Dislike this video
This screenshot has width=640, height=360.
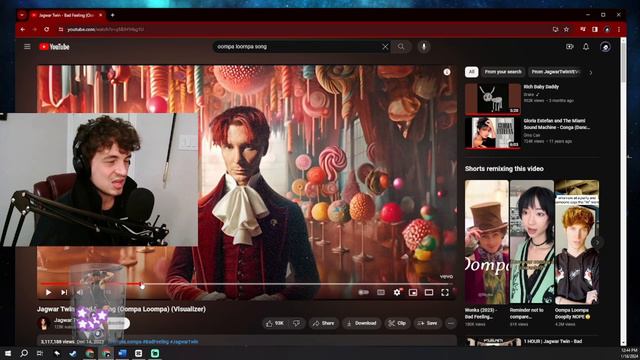click(x=297, y=323)
